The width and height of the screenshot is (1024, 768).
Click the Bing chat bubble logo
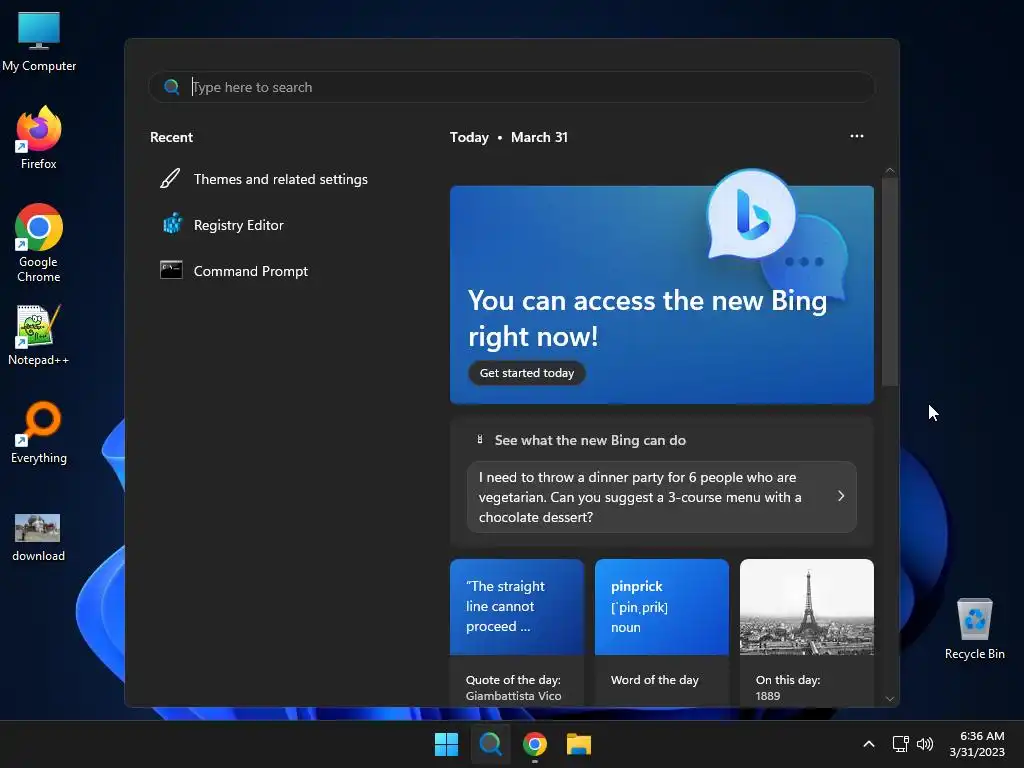751,214
